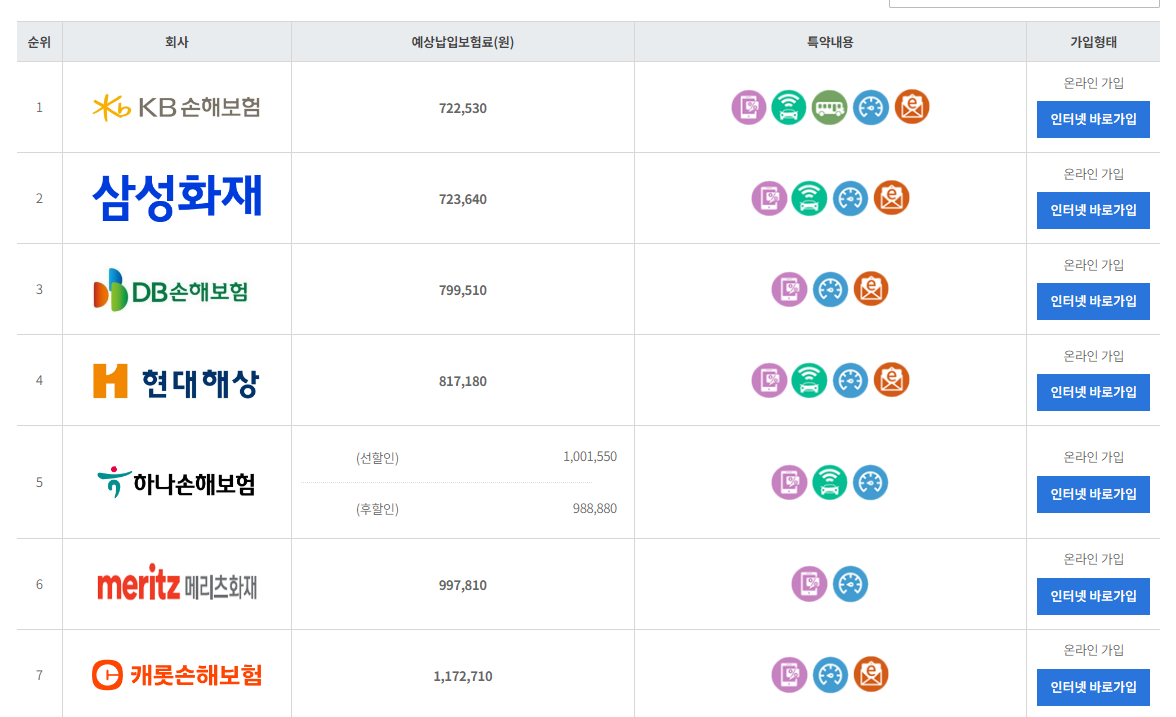Click pink mobile-discount icon in 현대해상 row

pyautogui.click(x=769, y=380)
